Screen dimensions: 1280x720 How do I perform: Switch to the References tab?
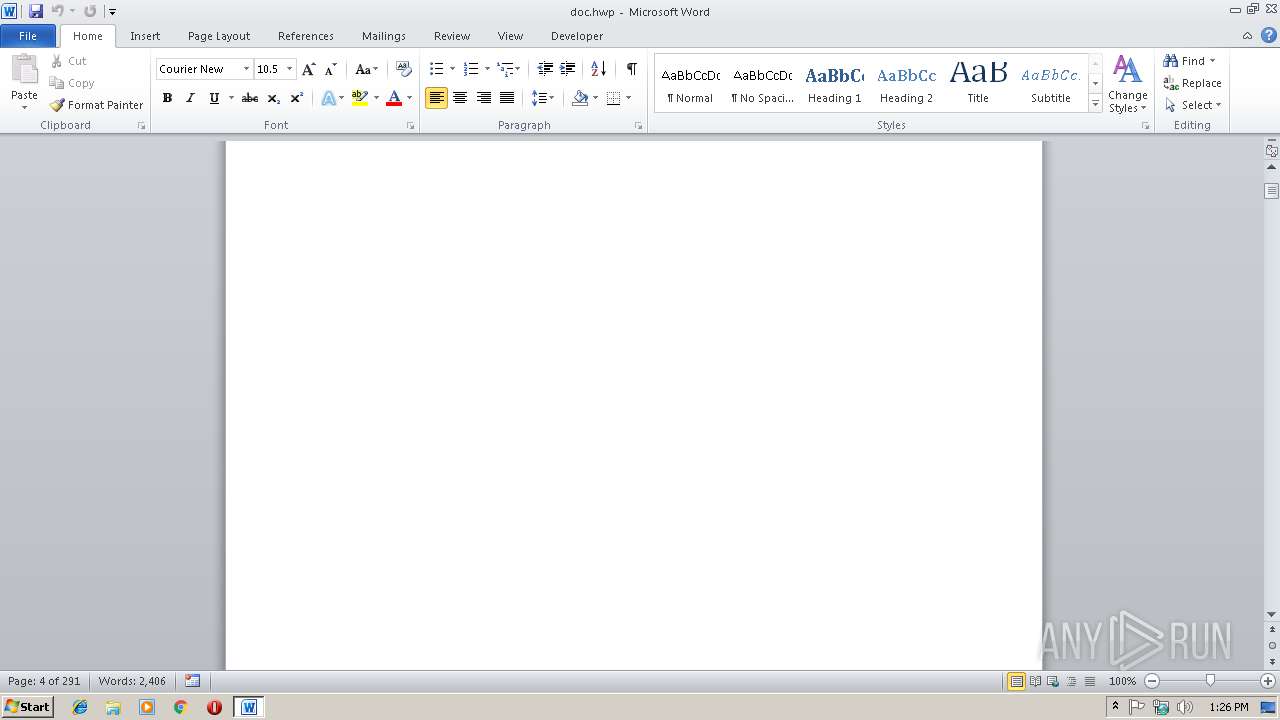click(x=306, y=36)
